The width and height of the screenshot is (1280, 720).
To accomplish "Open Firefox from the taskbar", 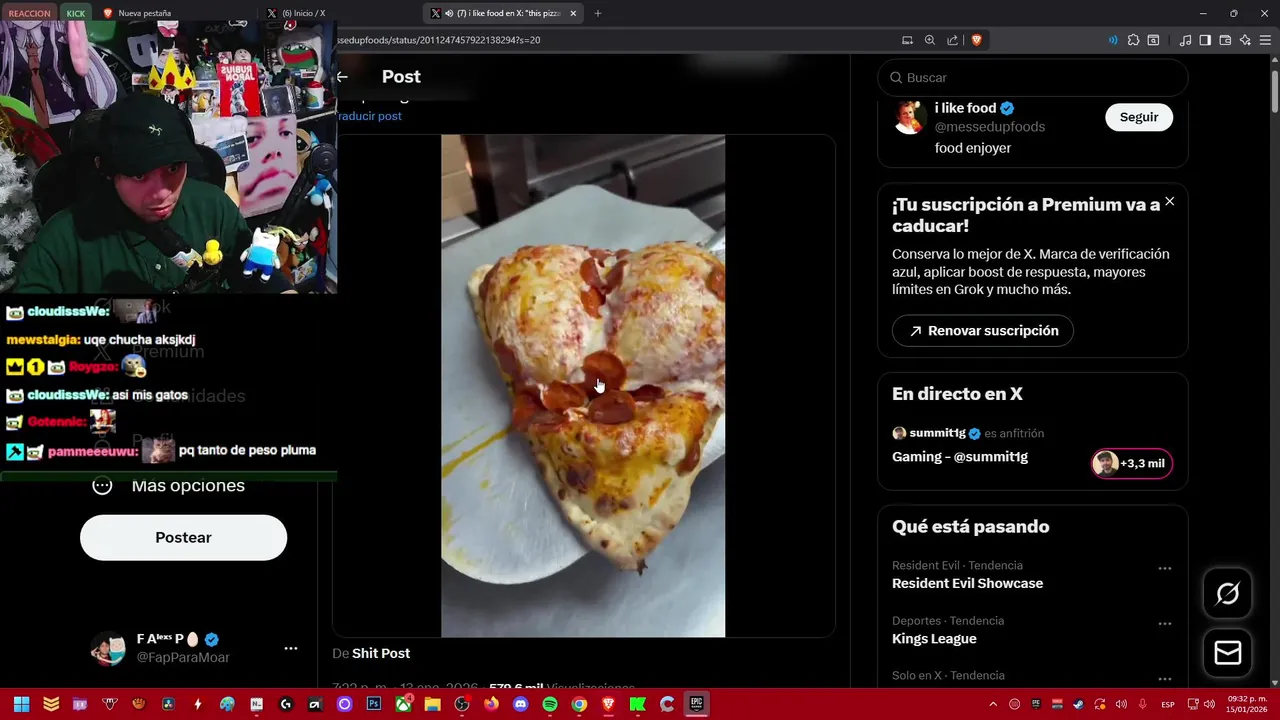I will [491, 704].
